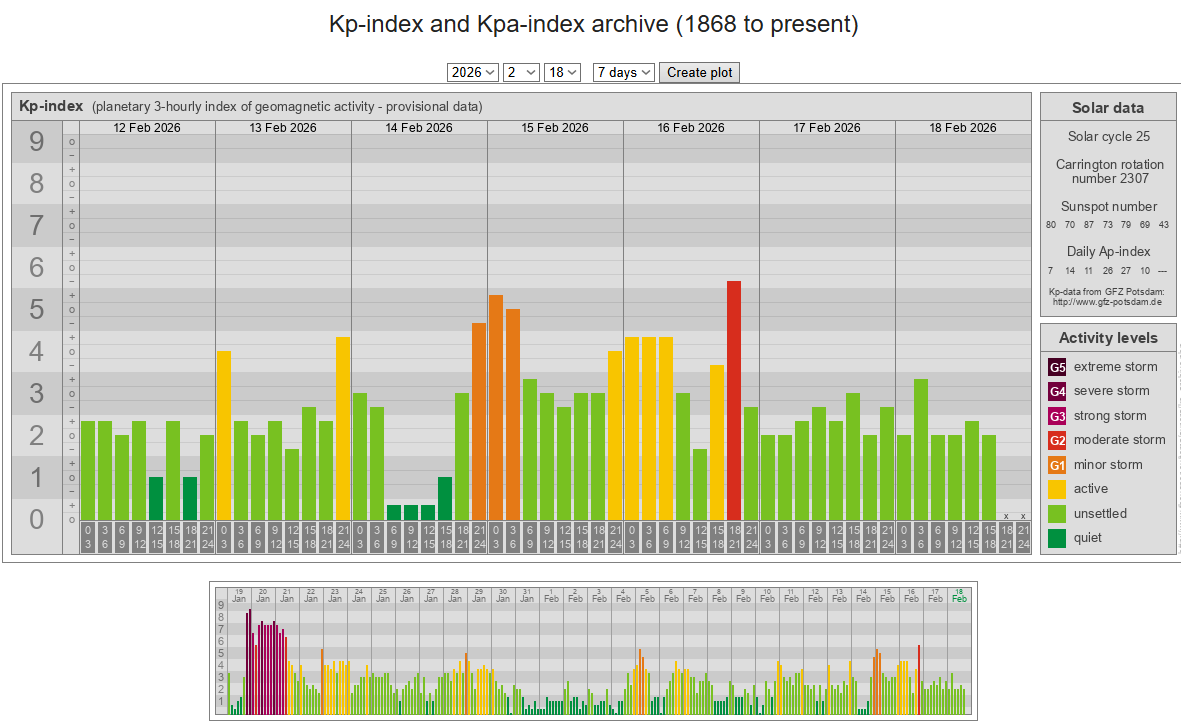Expand the 7 days duration dropdown
Viewport: 1181px width, 721px height.
point(623,72)
